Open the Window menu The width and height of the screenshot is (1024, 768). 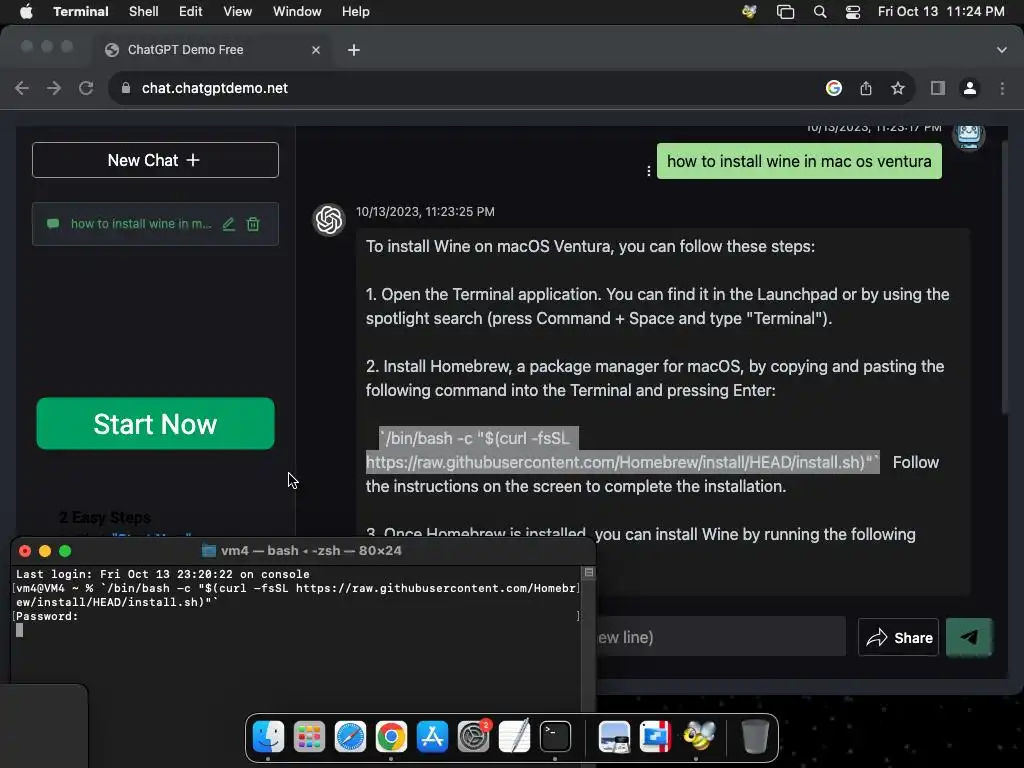click(297, 12)
